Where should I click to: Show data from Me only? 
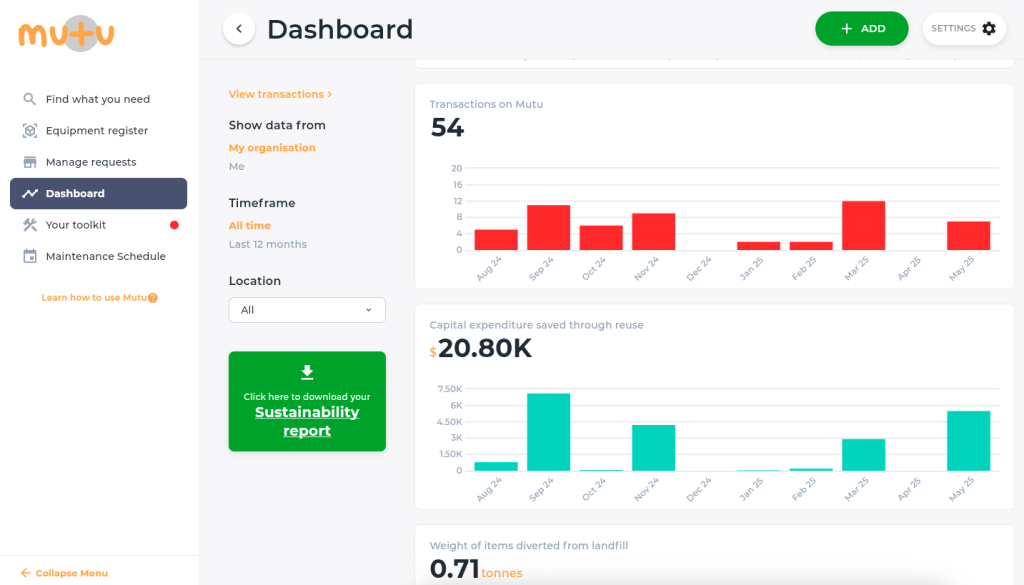tap(236, 166)
